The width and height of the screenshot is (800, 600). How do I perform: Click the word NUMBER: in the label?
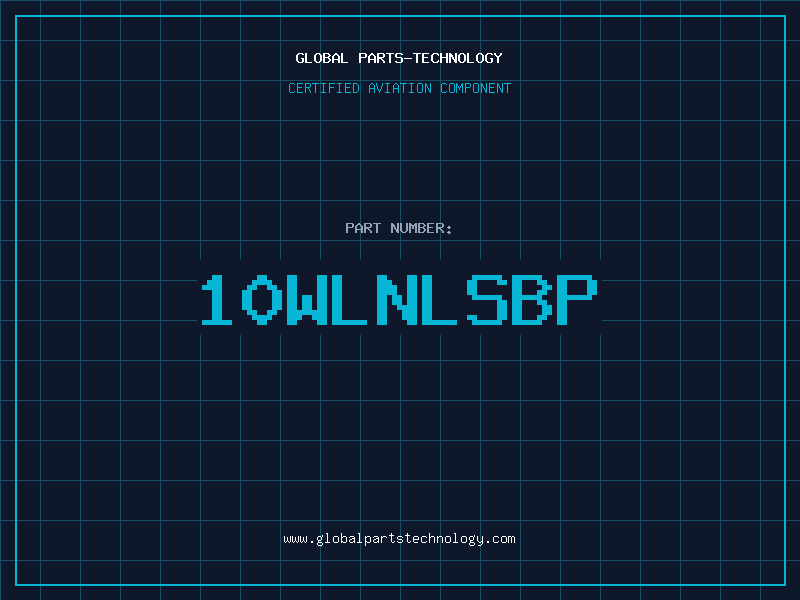pos(421,228)
